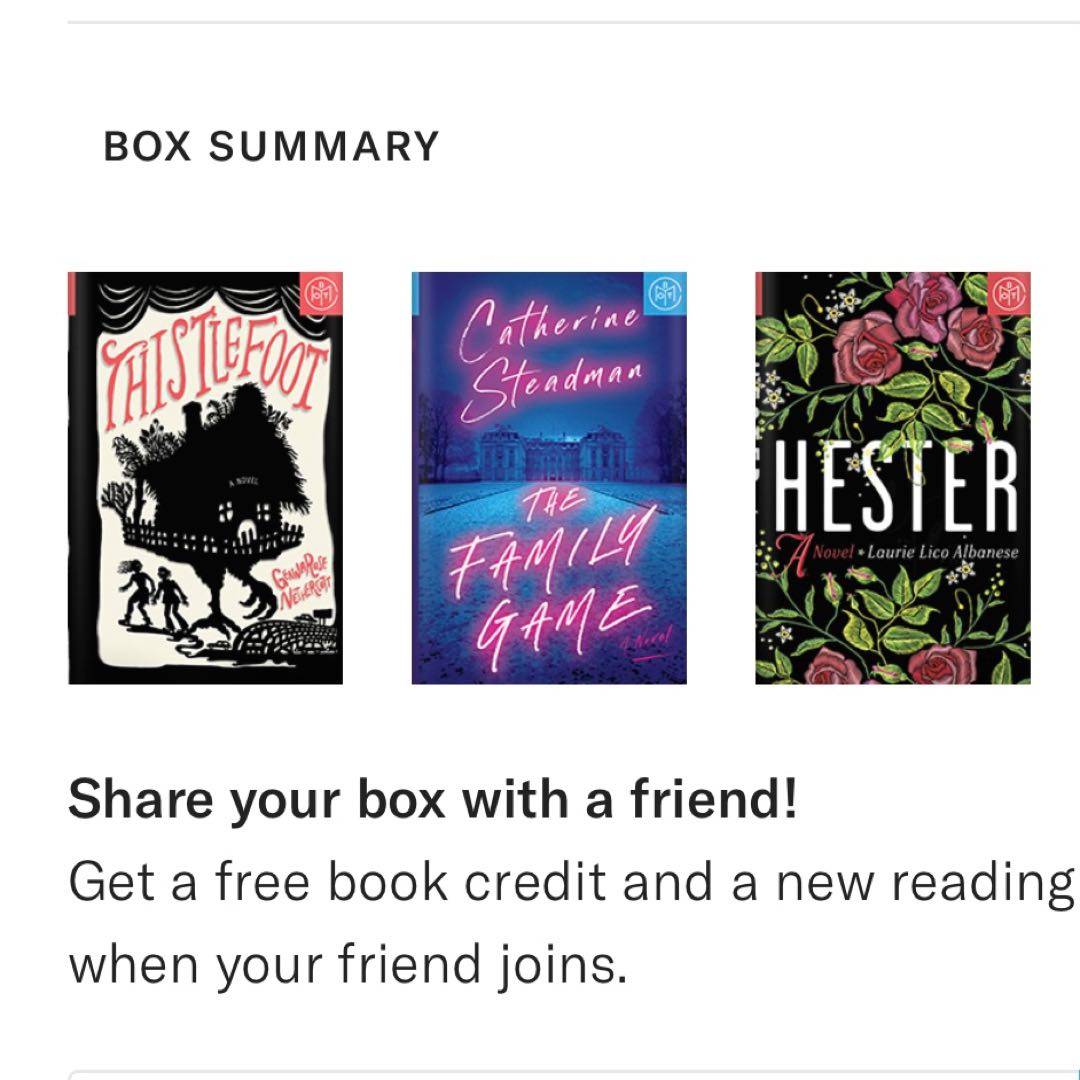
Task: Click the 'BOX SUMMARY' heading
Action: pos(271,147)
